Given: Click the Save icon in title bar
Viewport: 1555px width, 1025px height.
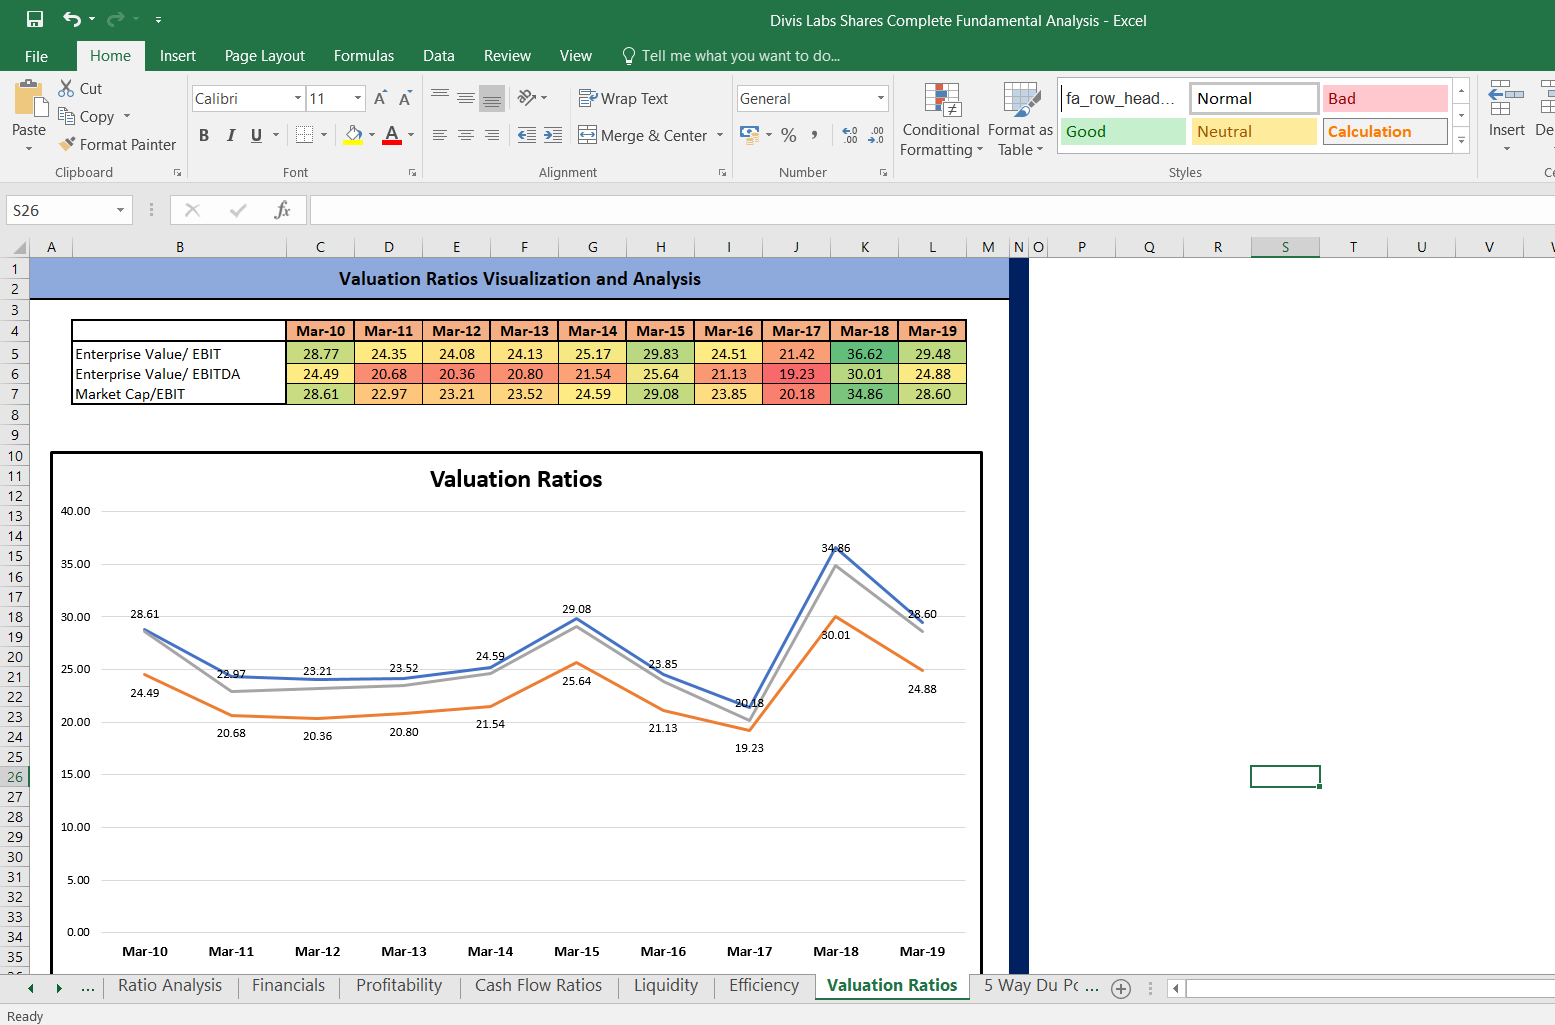Looking at the screenshot, I should click(x=35, y=19).
